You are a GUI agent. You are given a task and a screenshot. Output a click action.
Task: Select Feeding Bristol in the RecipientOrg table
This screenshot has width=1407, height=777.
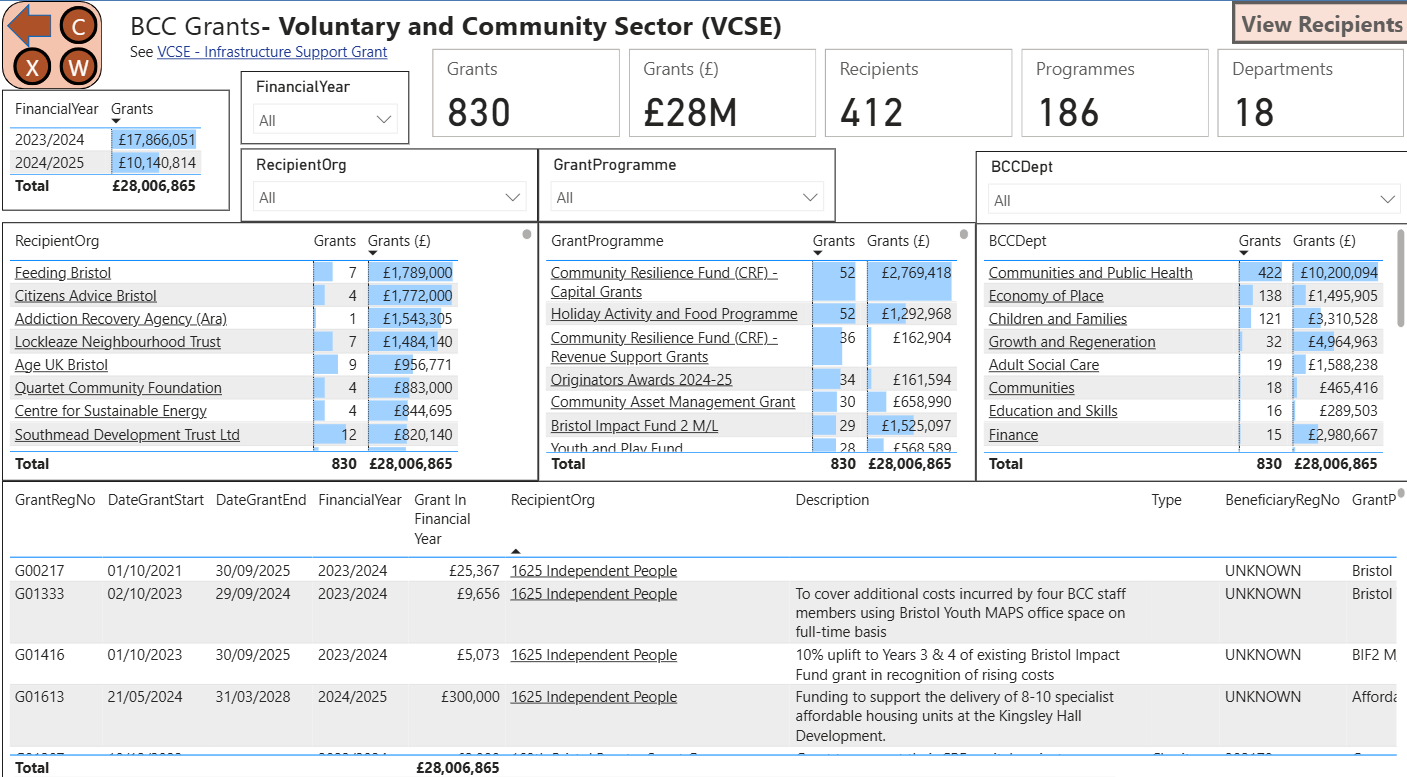pos(63,273)
